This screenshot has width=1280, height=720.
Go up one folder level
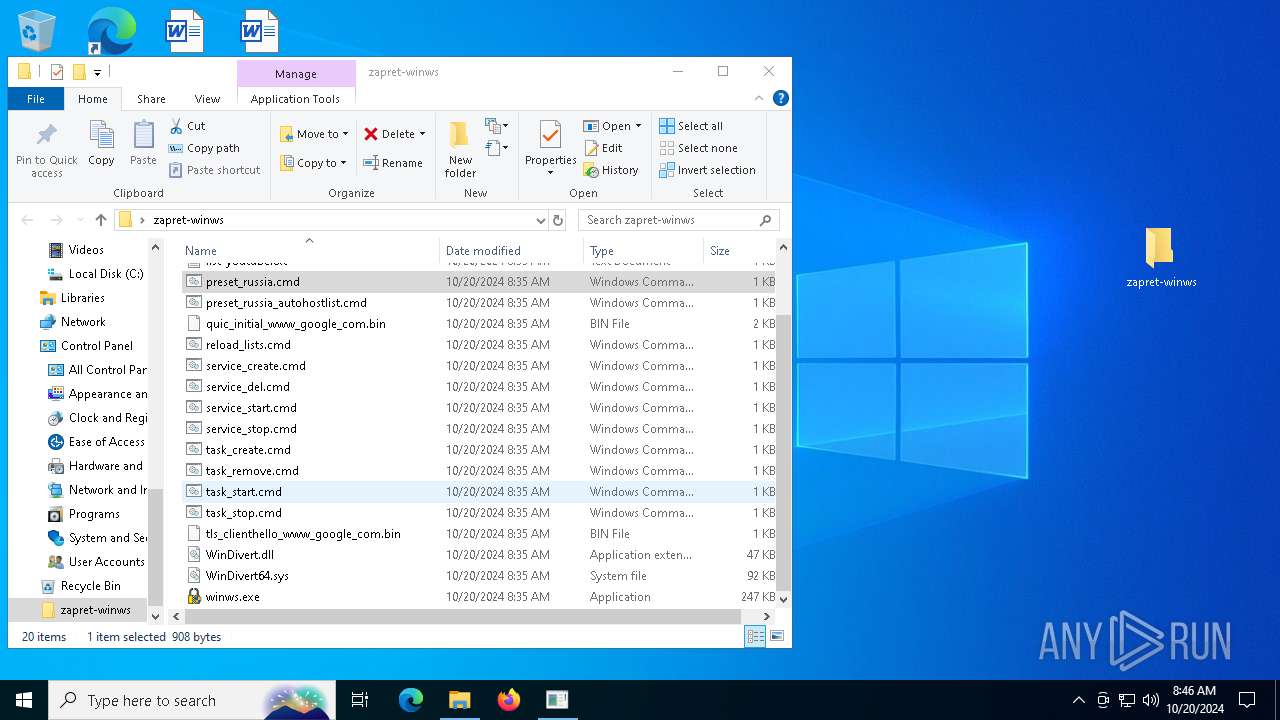(x=100, y=220)
